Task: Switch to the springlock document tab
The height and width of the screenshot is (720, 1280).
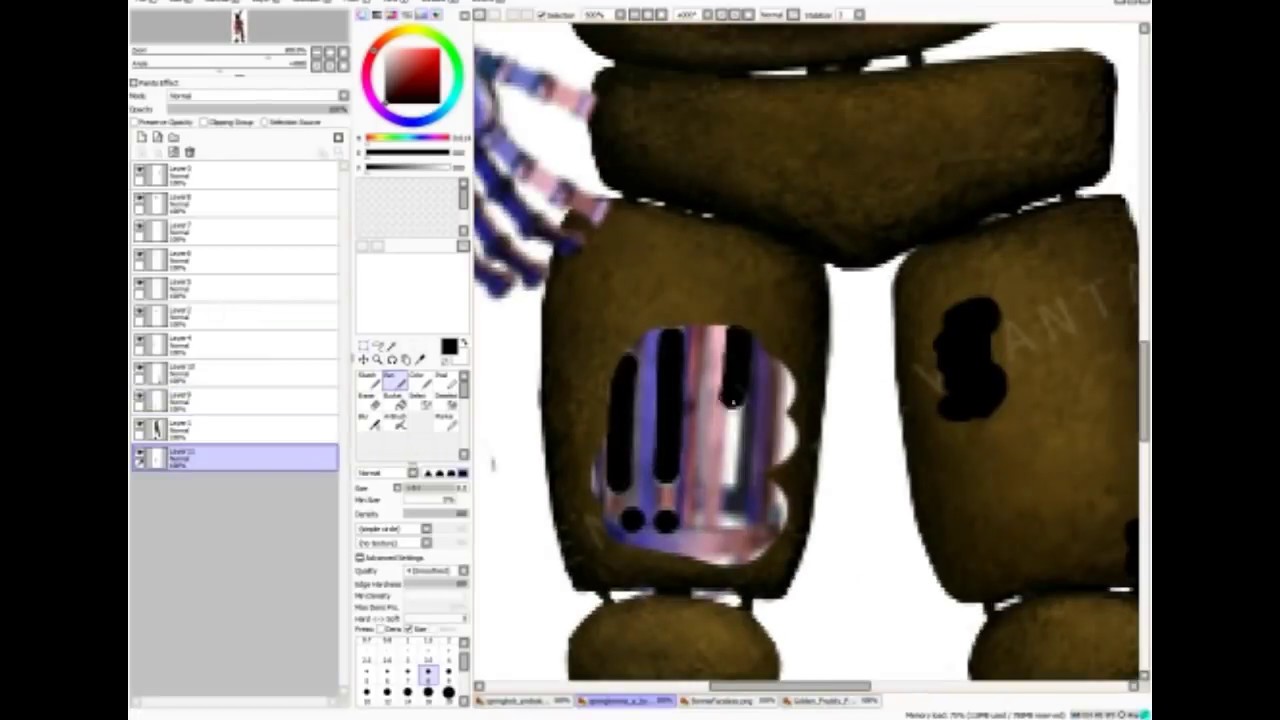Action: pyautogui.click(x=522, y=701)
